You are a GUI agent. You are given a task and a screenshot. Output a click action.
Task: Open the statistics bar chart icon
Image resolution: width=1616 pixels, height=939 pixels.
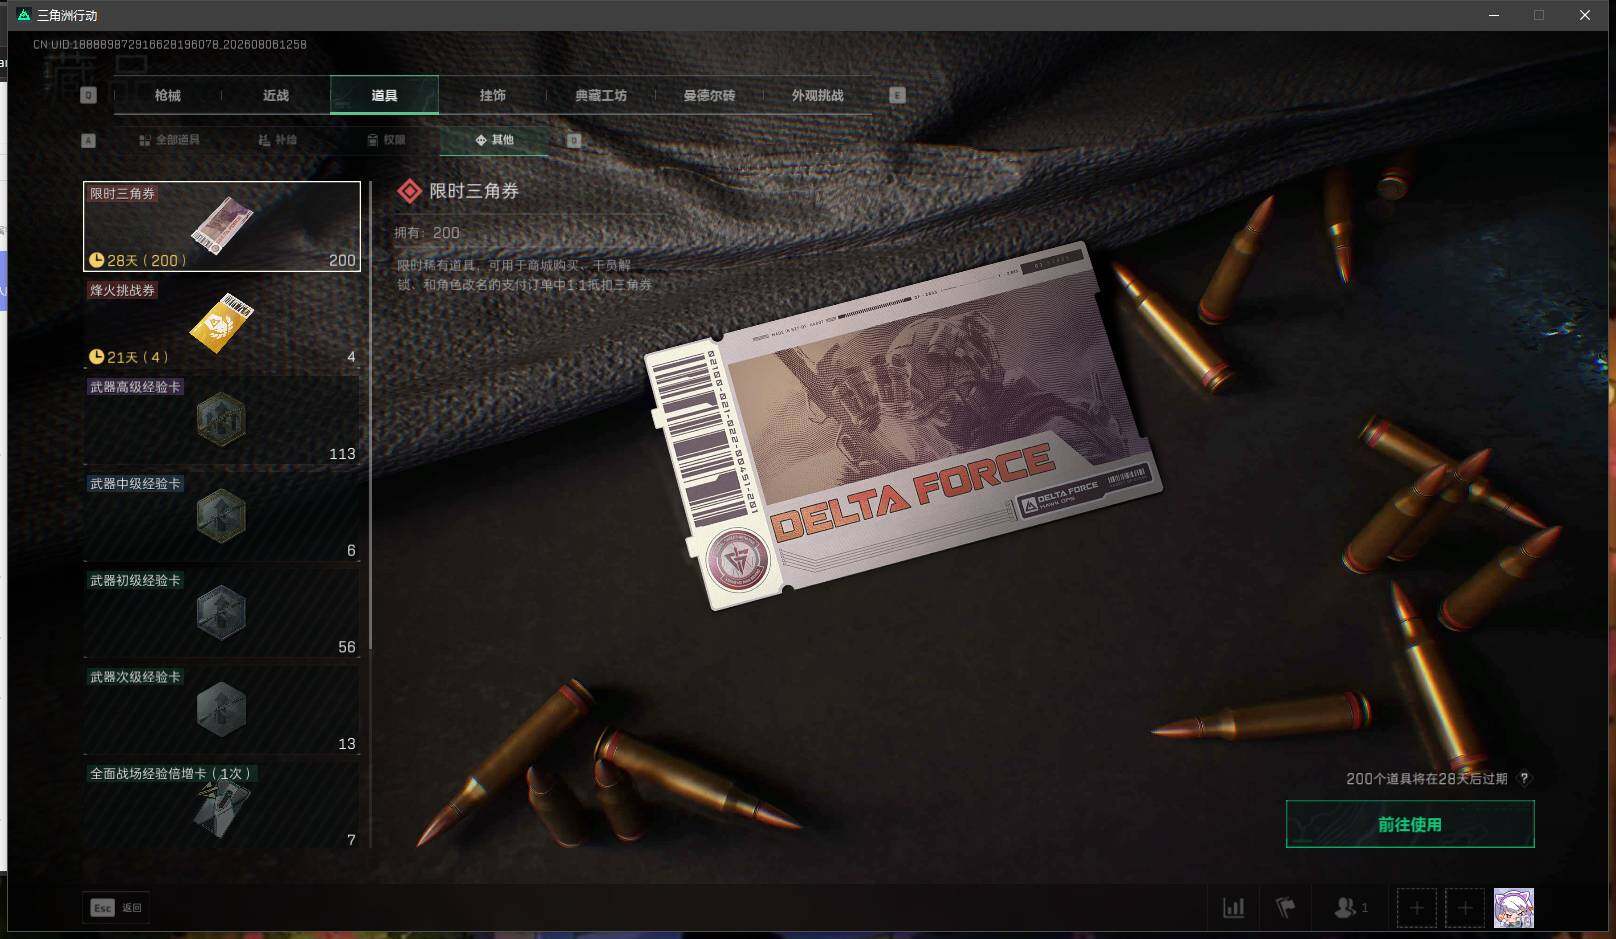[x=1234, y=908]
